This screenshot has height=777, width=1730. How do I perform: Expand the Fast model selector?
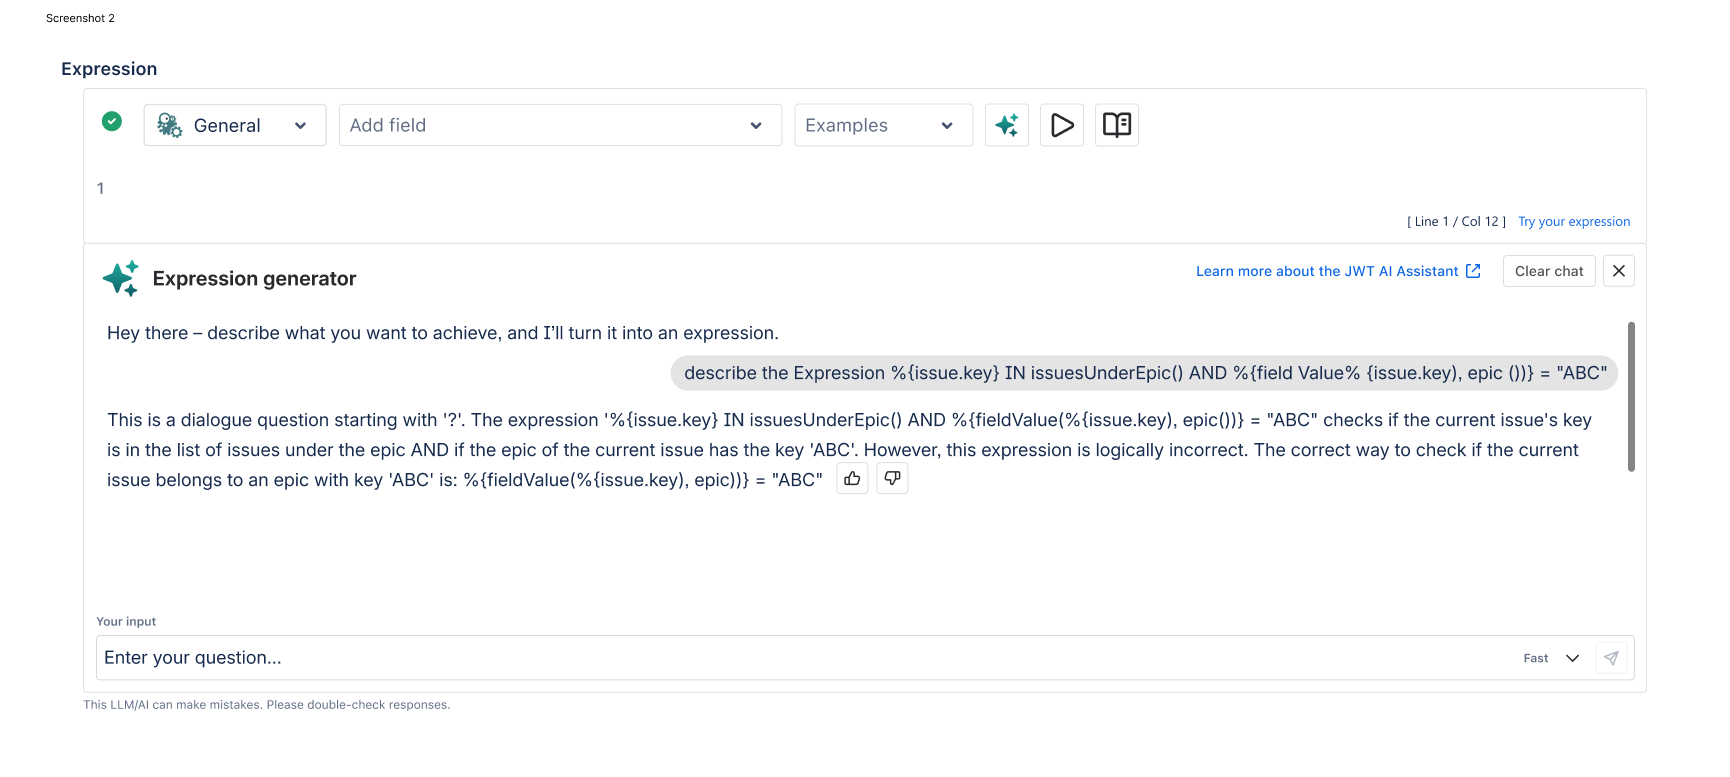click(x=1551, y=658)
